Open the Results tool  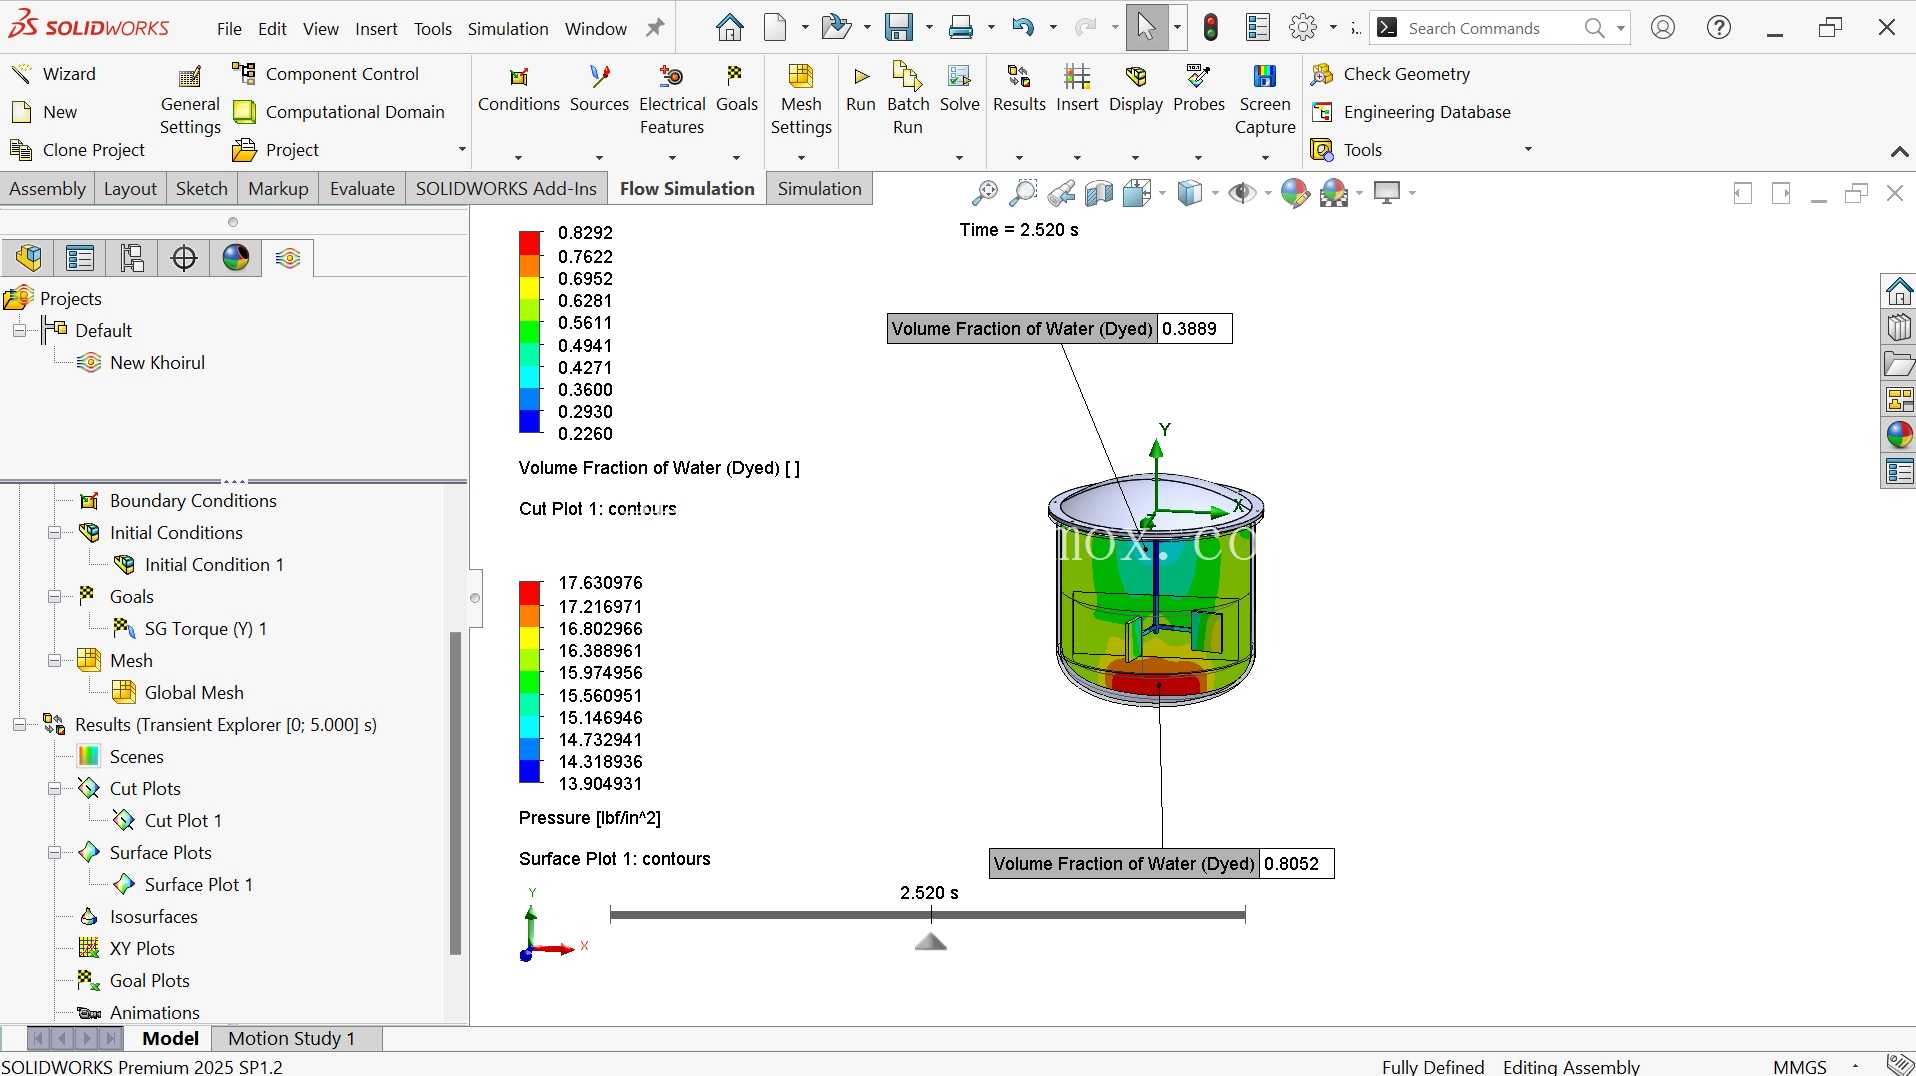pyautogui.click(x=1019, y=90)
